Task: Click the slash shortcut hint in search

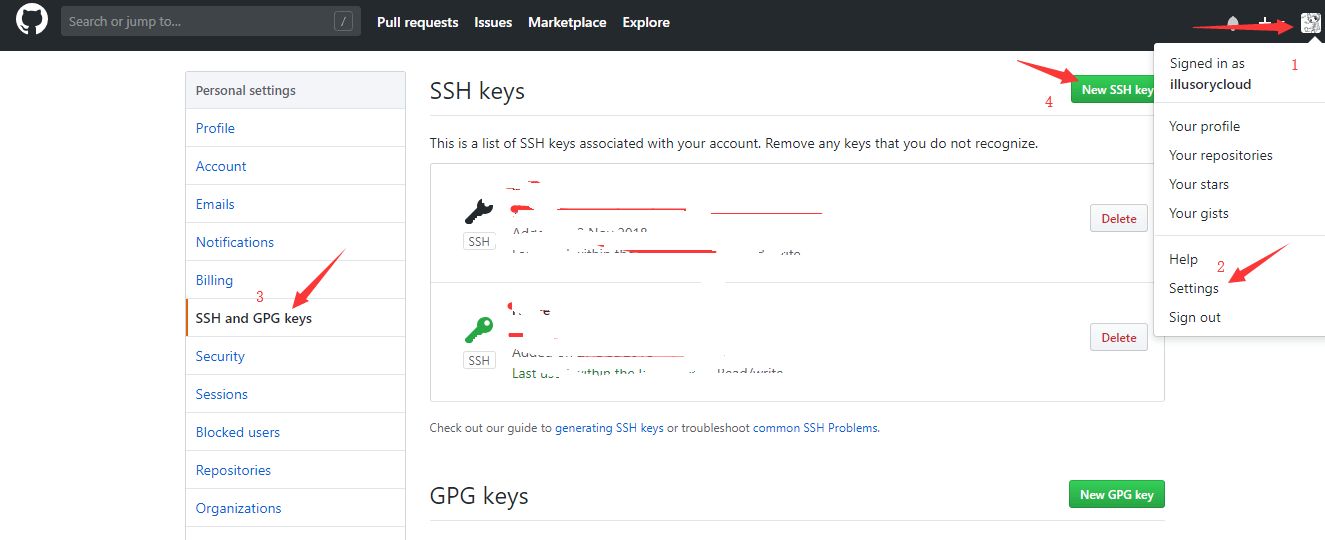Action: 343,21
